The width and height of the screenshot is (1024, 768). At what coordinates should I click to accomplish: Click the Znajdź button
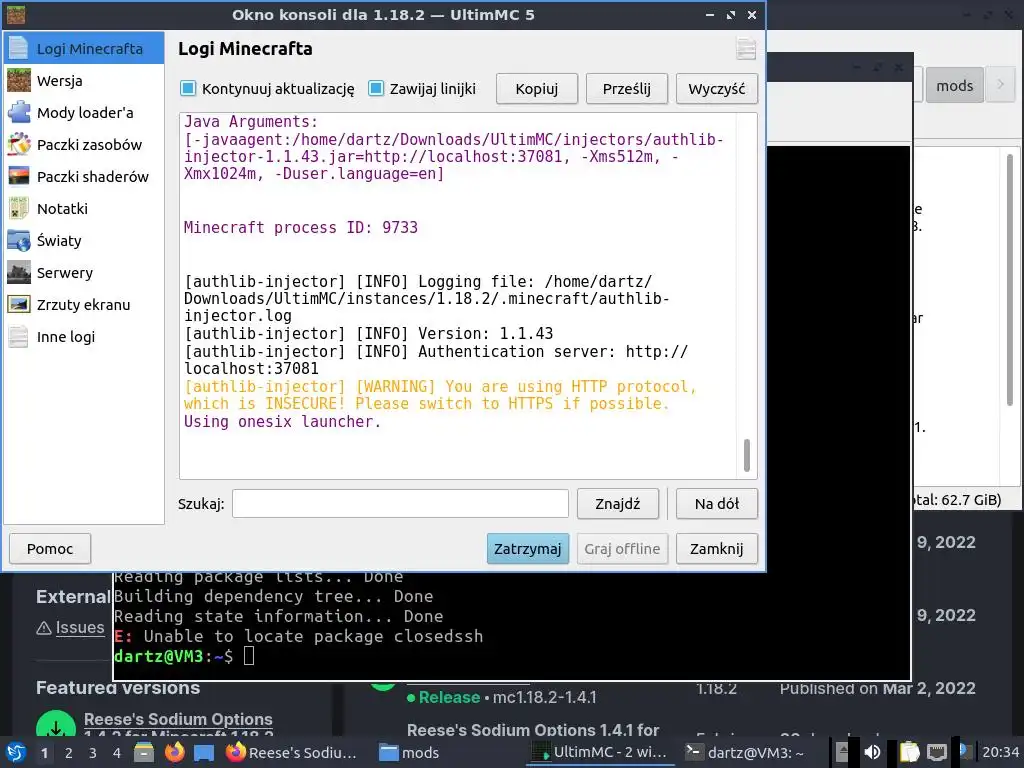618,504
